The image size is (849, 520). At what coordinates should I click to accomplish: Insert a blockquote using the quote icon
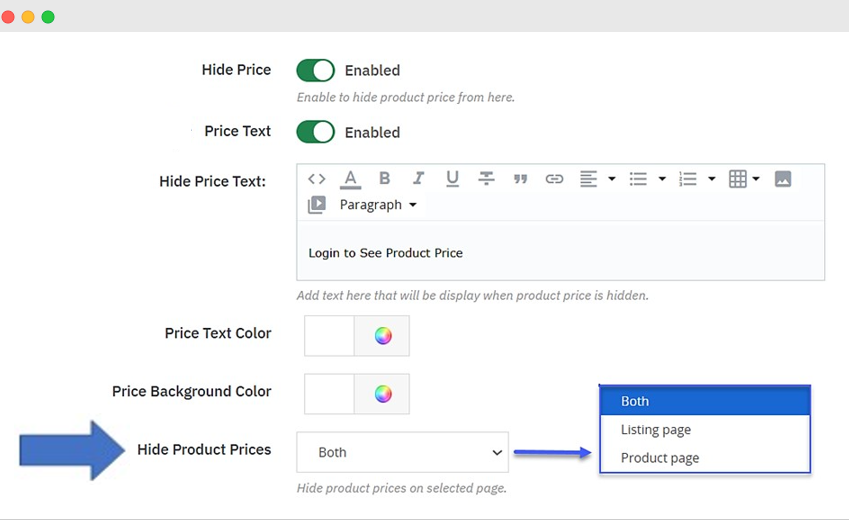click(x=520, y=179)
